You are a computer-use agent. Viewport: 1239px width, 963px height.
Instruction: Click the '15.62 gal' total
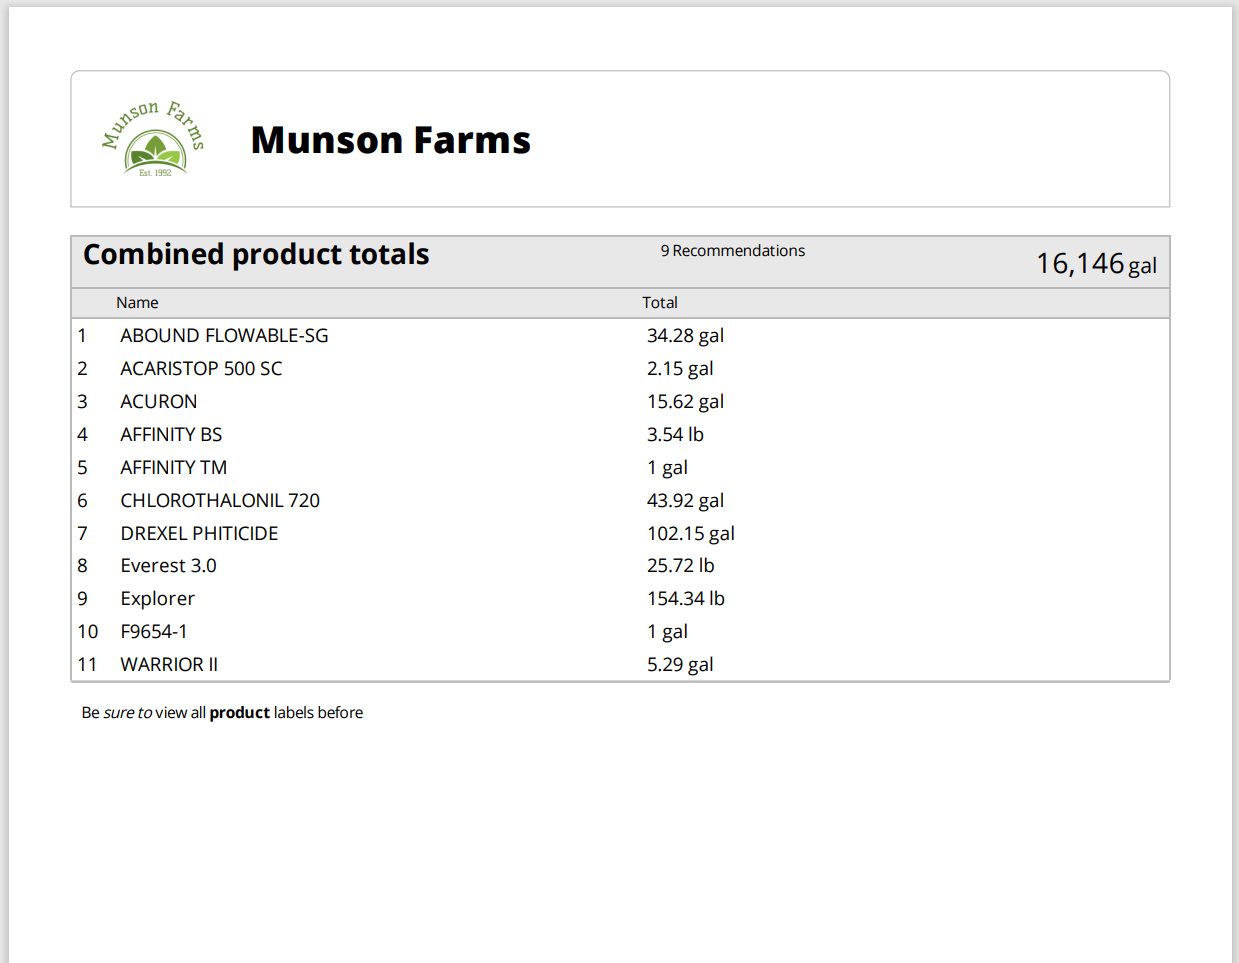(x=685, y=402)
